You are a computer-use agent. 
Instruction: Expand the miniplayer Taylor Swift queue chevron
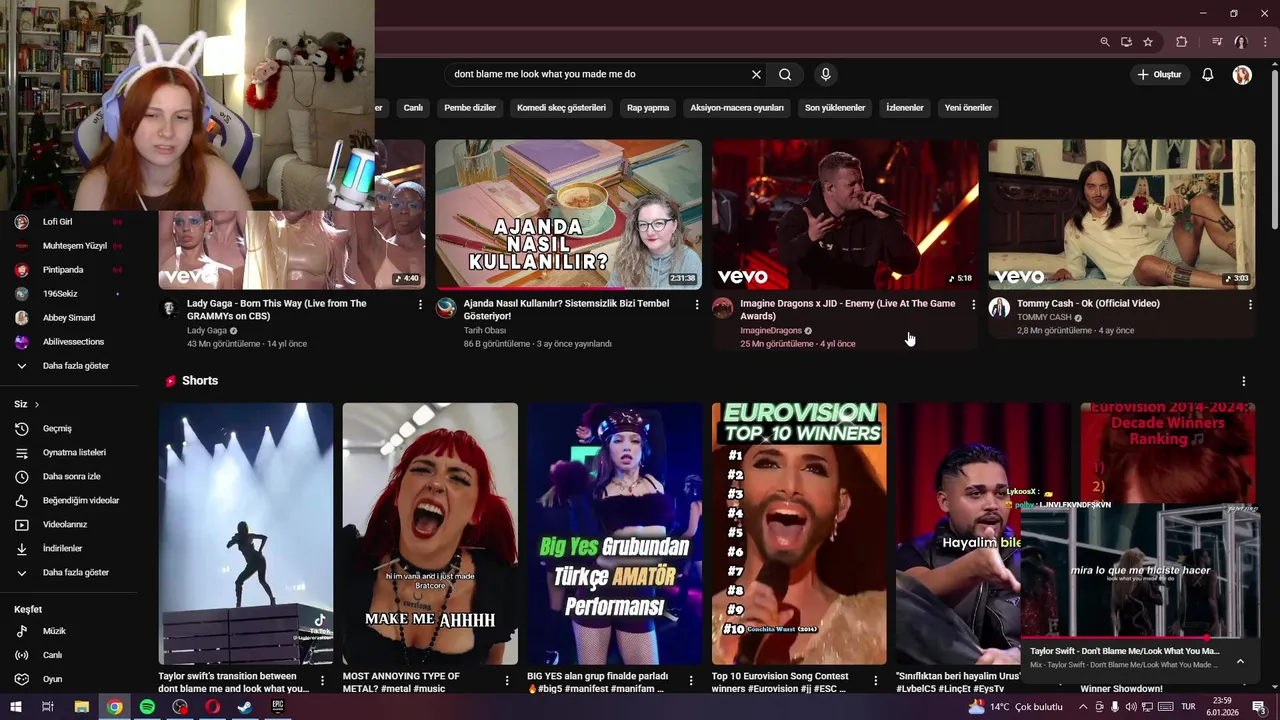tap(1240, 661)
